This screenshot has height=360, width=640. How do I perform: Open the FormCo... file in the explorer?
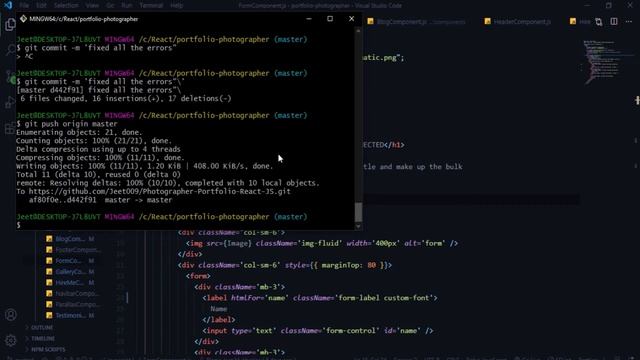(x=70, y=261)
